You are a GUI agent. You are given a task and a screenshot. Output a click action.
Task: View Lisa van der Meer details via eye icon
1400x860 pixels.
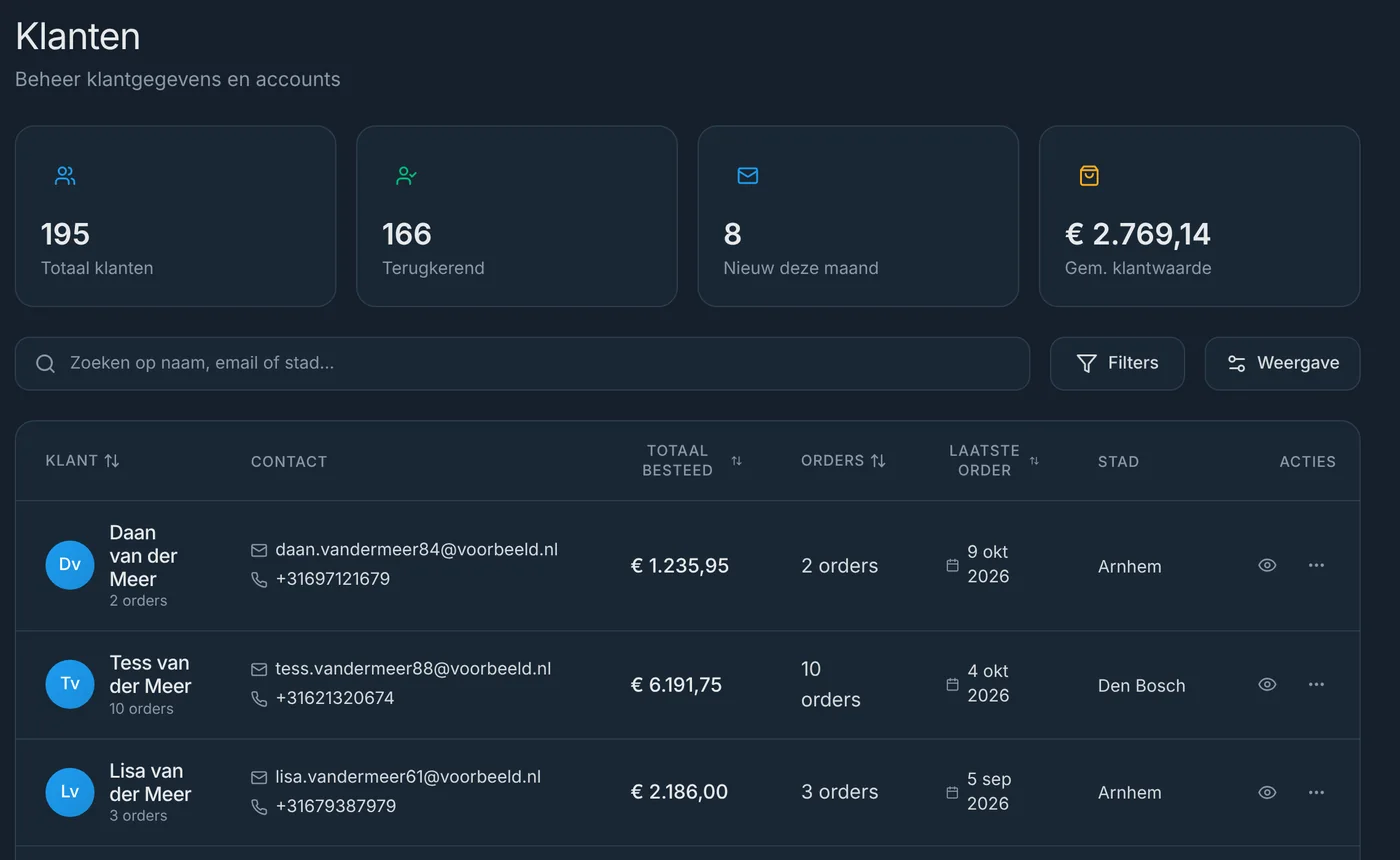click(x=1267, y=792)
